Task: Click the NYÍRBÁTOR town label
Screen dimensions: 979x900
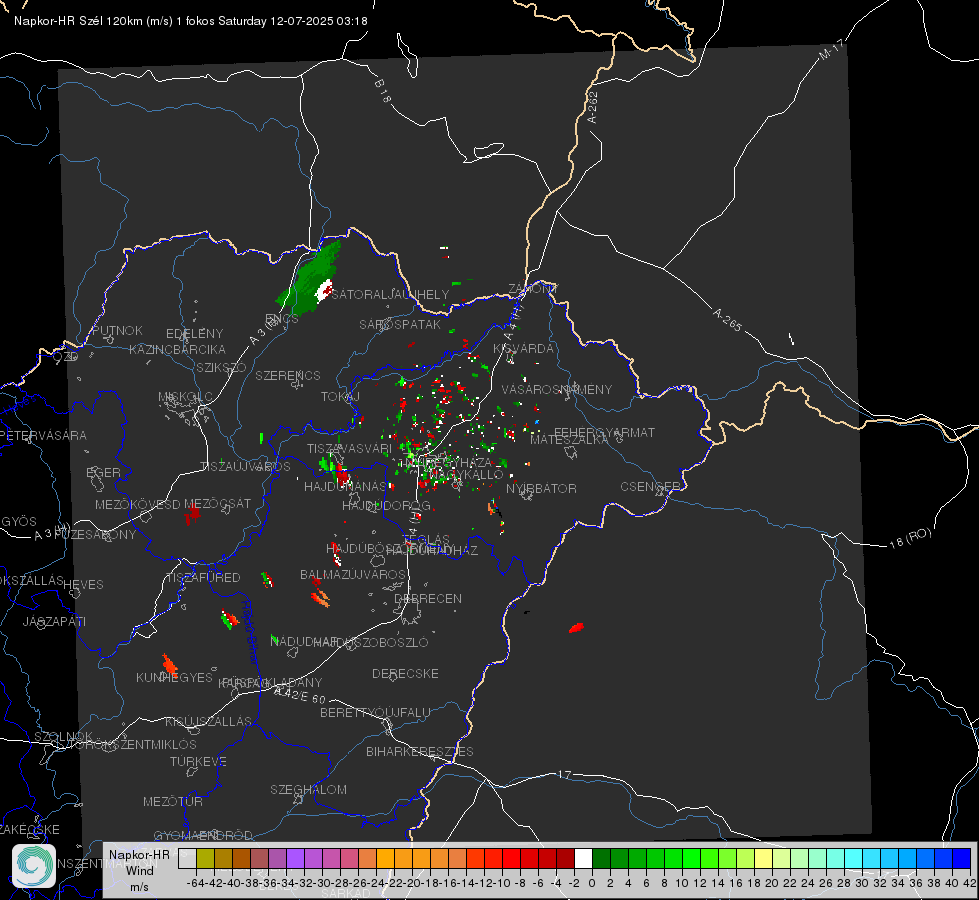Action: (541, 488)
